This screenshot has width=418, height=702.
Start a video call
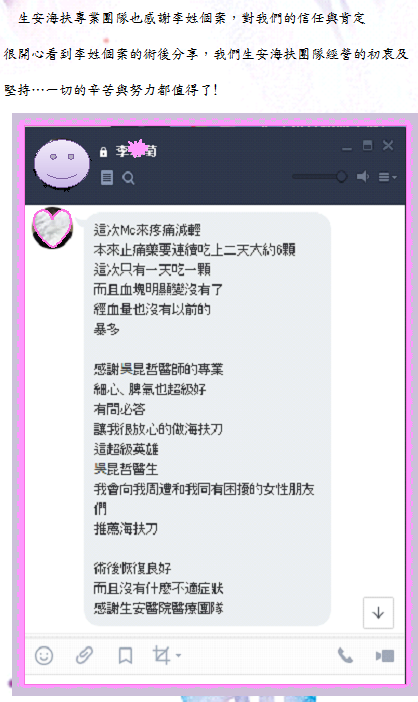(x=385, y=656)
